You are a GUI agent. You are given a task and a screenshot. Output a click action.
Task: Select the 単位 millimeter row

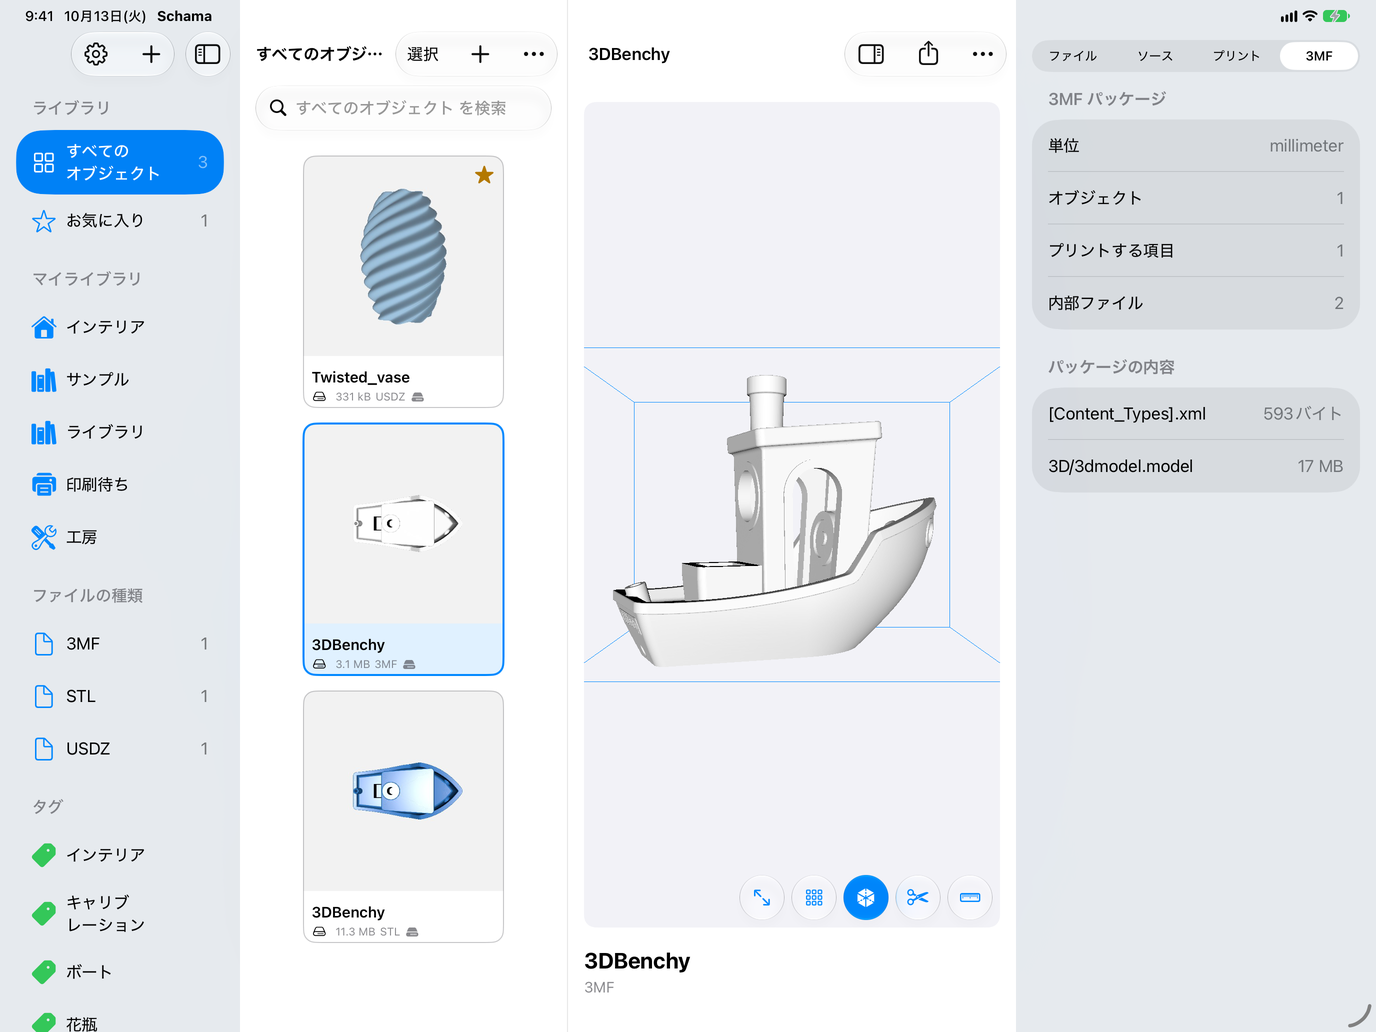(x=1196, y=146)
